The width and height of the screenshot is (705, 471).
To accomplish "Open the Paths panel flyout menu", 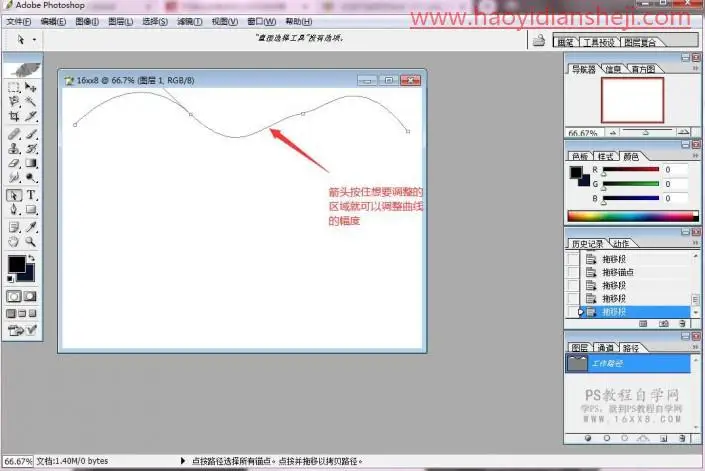I will tap(696, 347).
